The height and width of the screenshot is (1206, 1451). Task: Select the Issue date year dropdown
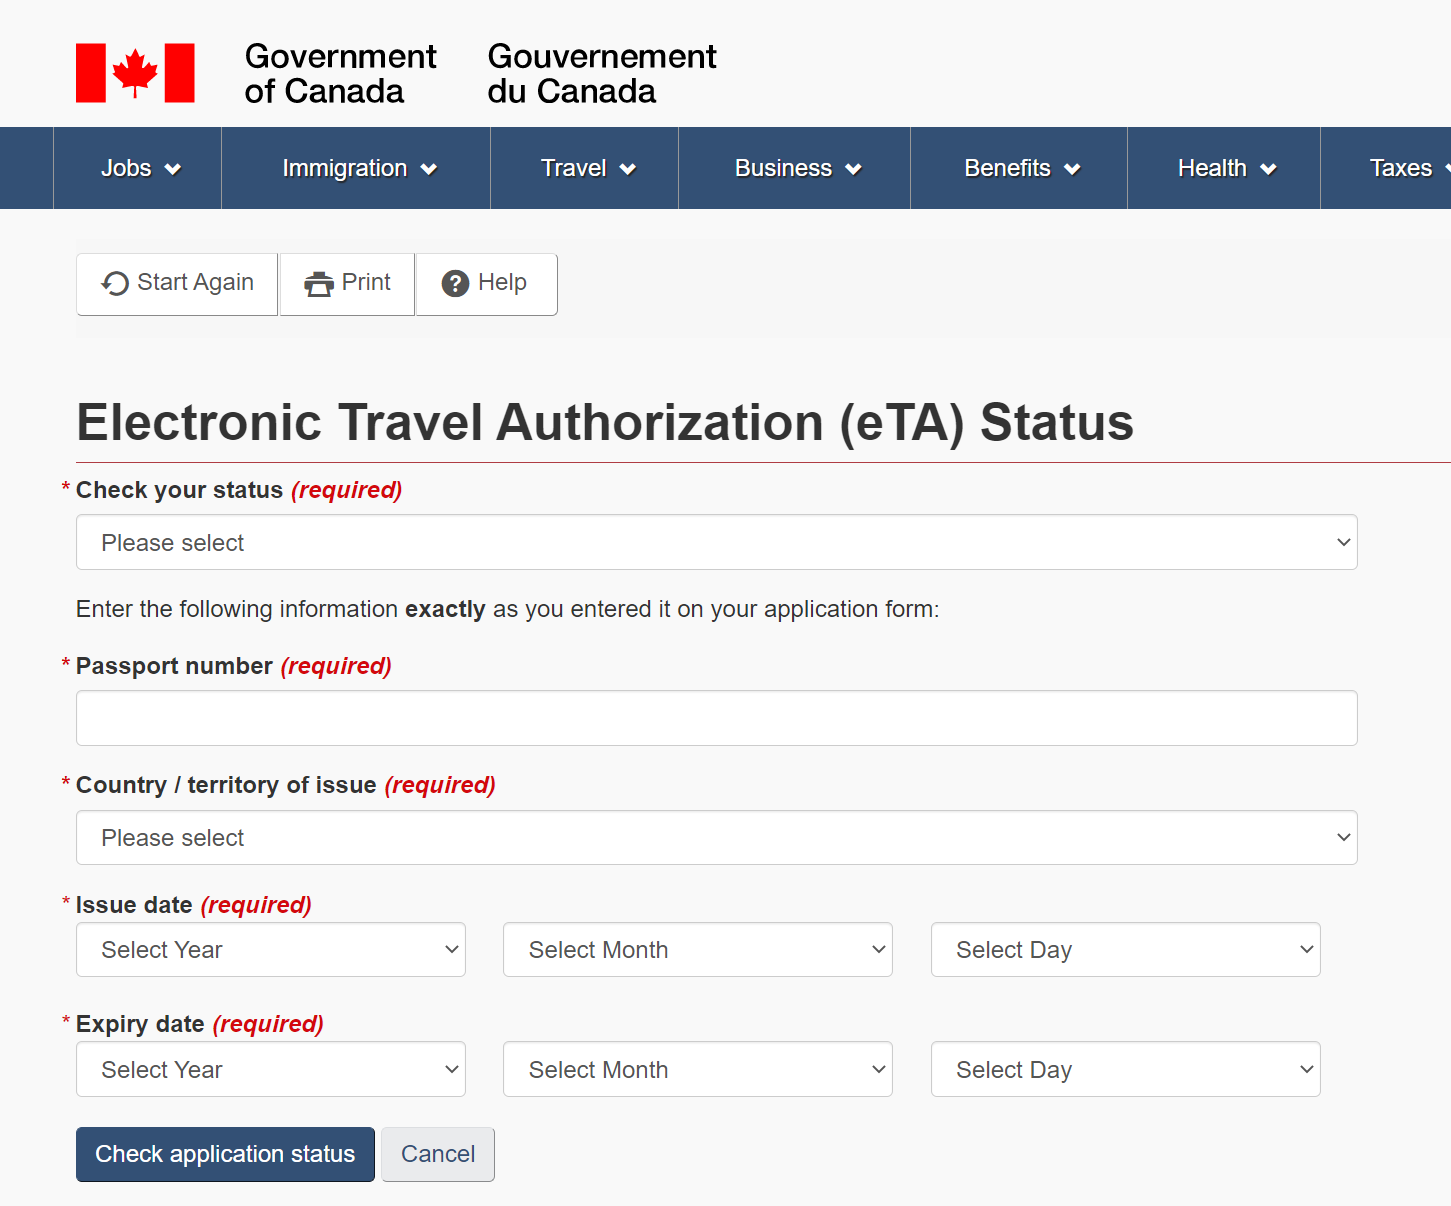coord(271,950)
